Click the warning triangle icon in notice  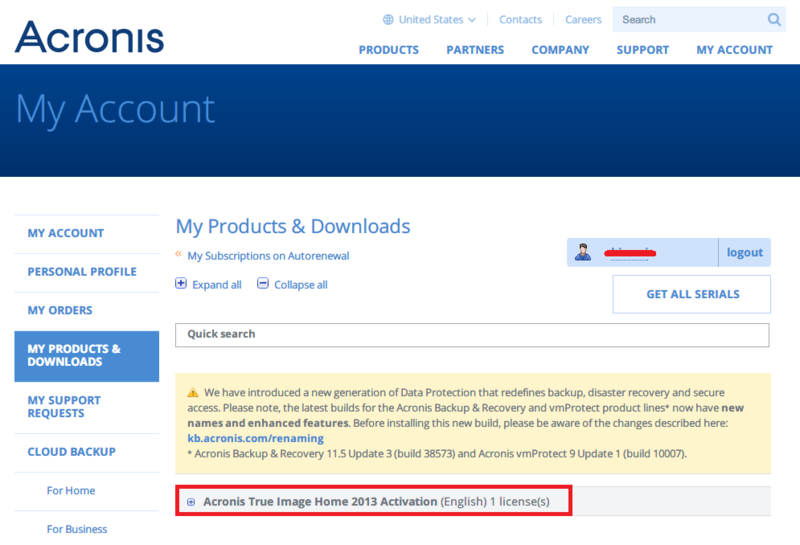(x=193, y=392)
